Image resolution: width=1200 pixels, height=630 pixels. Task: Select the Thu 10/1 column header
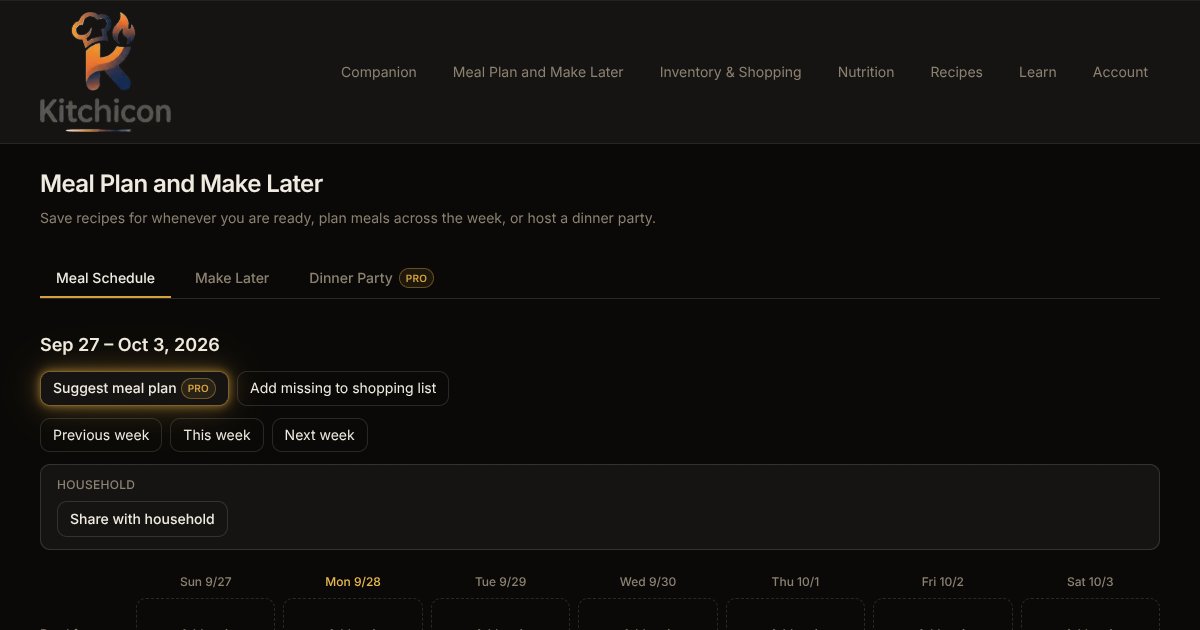pos(796,581)
